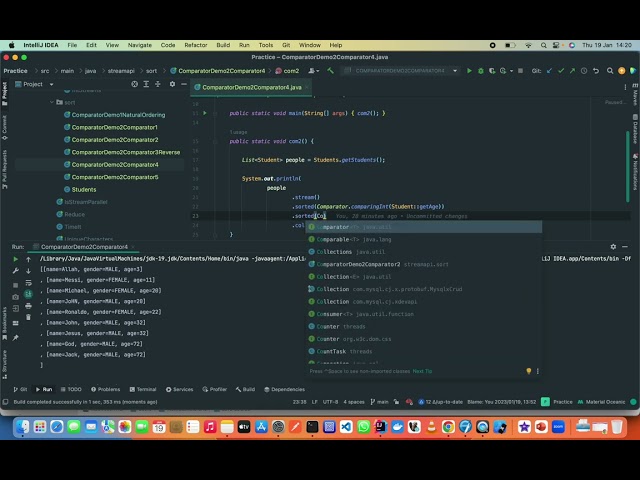Collapse all in the Project panel
The width and height of the screenshot is (640, 480).
click(158, 84)
